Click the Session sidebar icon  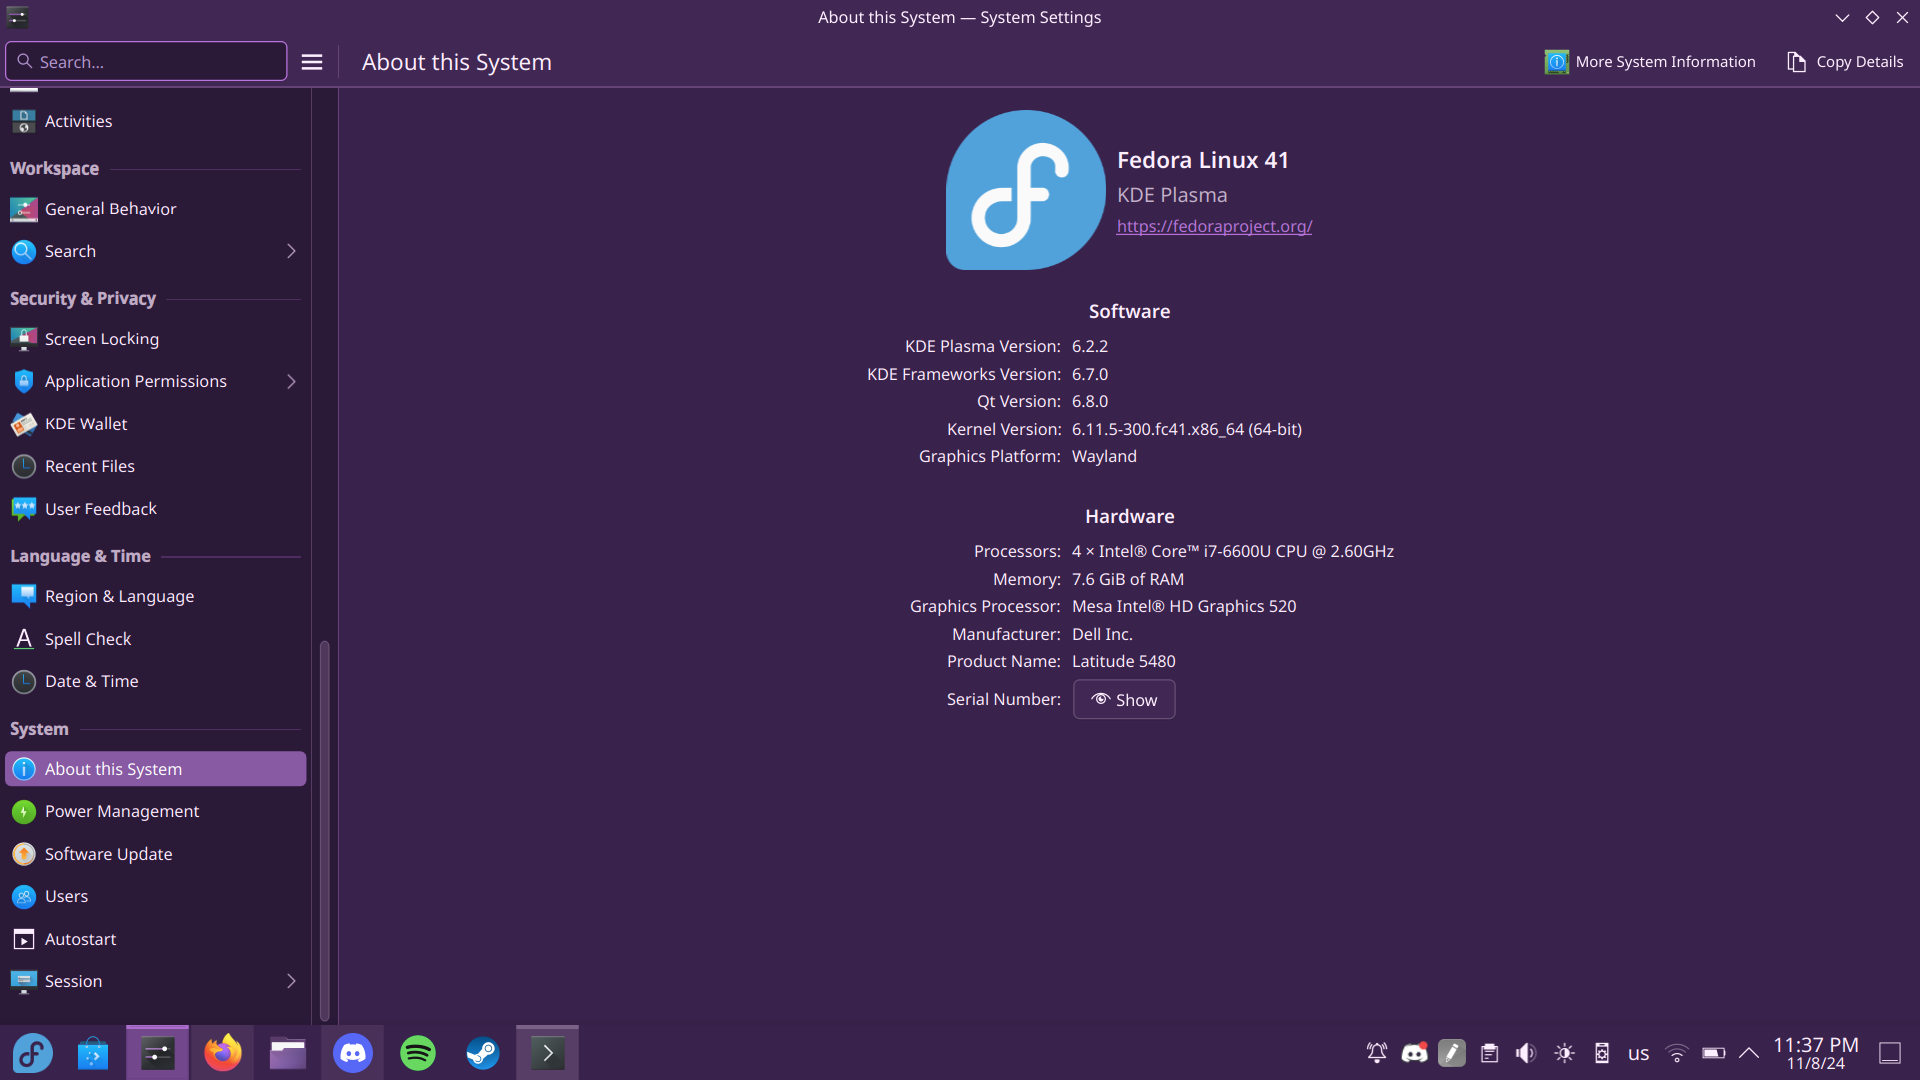coord(24,981)
